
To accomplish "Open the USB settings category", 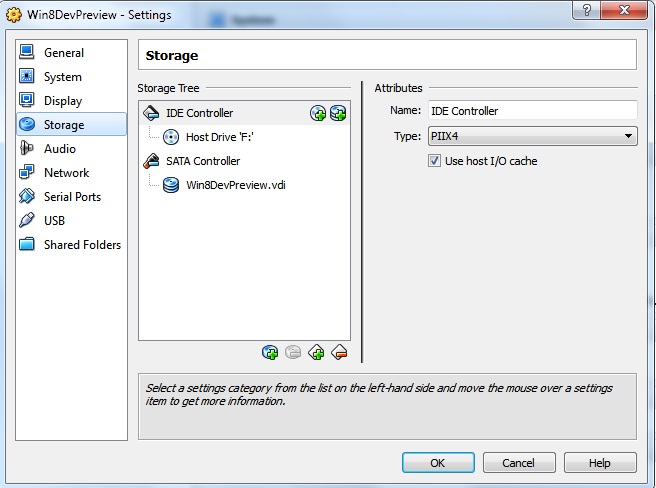I will pos(54,221).
